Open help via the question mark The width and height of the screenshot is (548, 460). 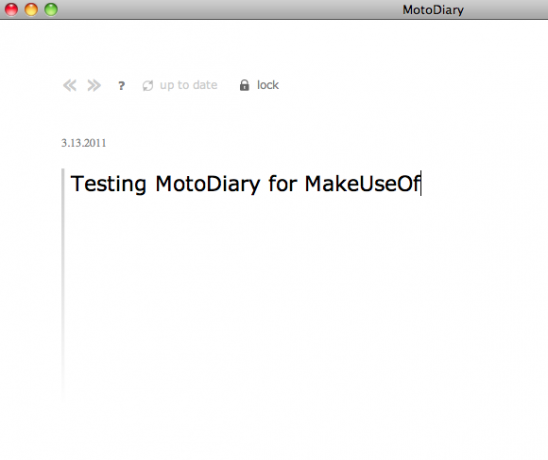121,86
